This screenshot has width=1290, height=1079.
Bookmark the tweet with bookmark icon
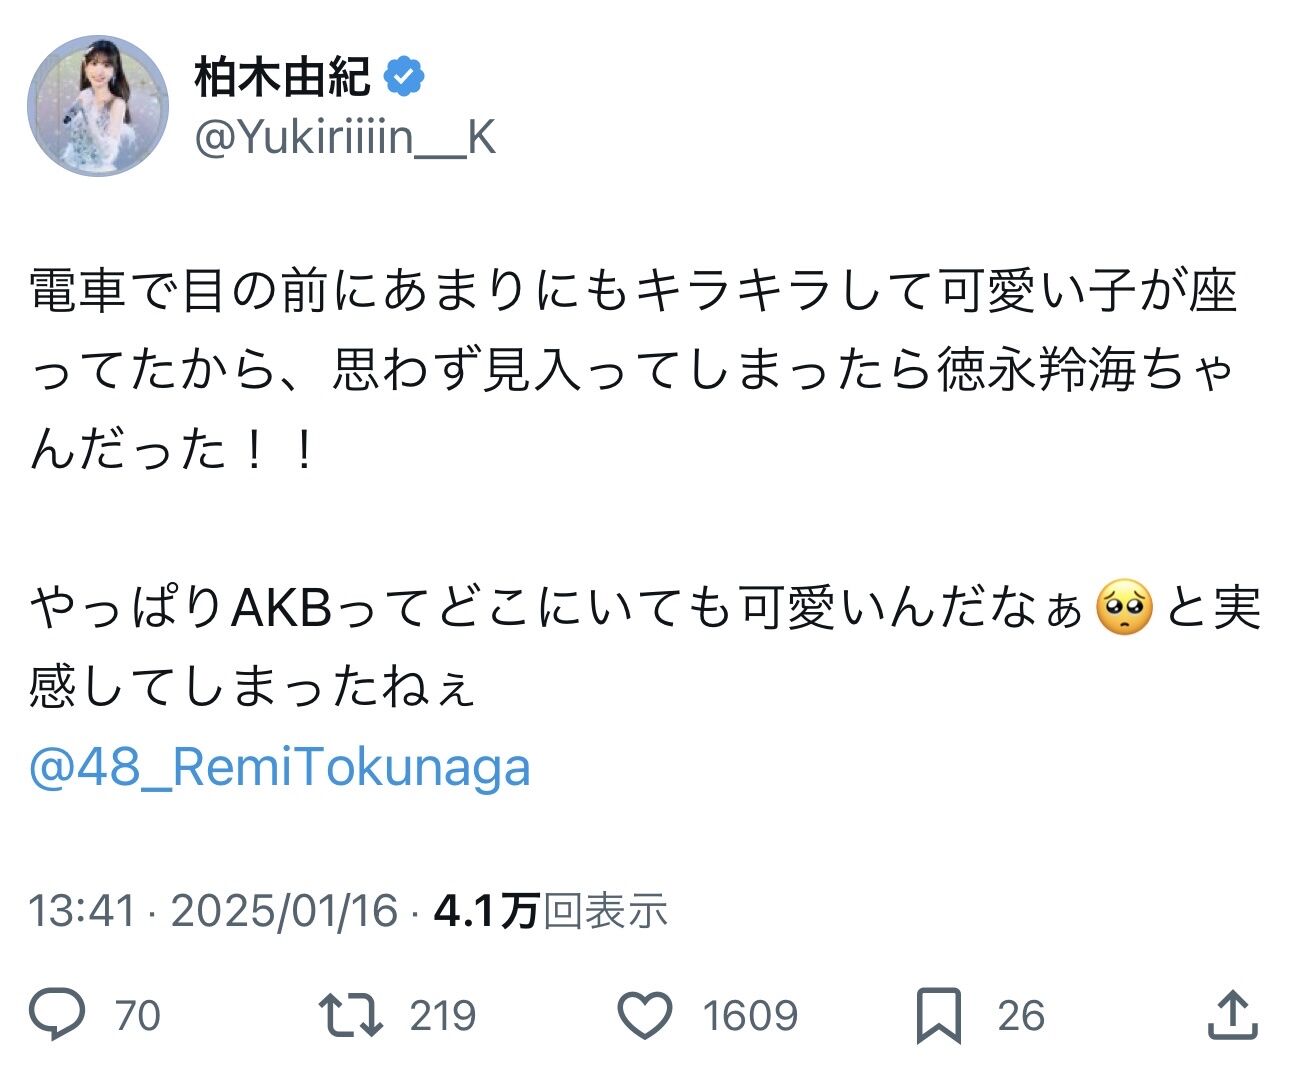click(x=939, y=1015)
